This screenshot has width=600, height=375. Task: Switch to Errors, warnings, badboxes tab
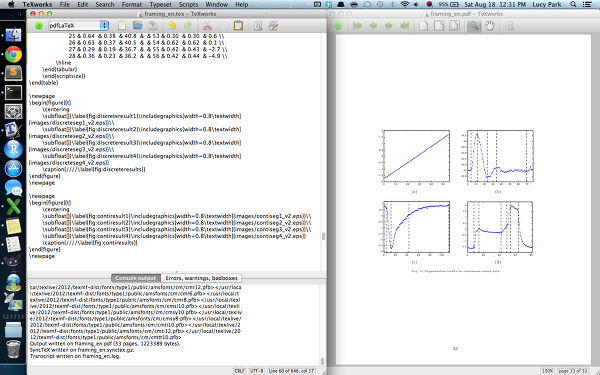coord(202,278)
